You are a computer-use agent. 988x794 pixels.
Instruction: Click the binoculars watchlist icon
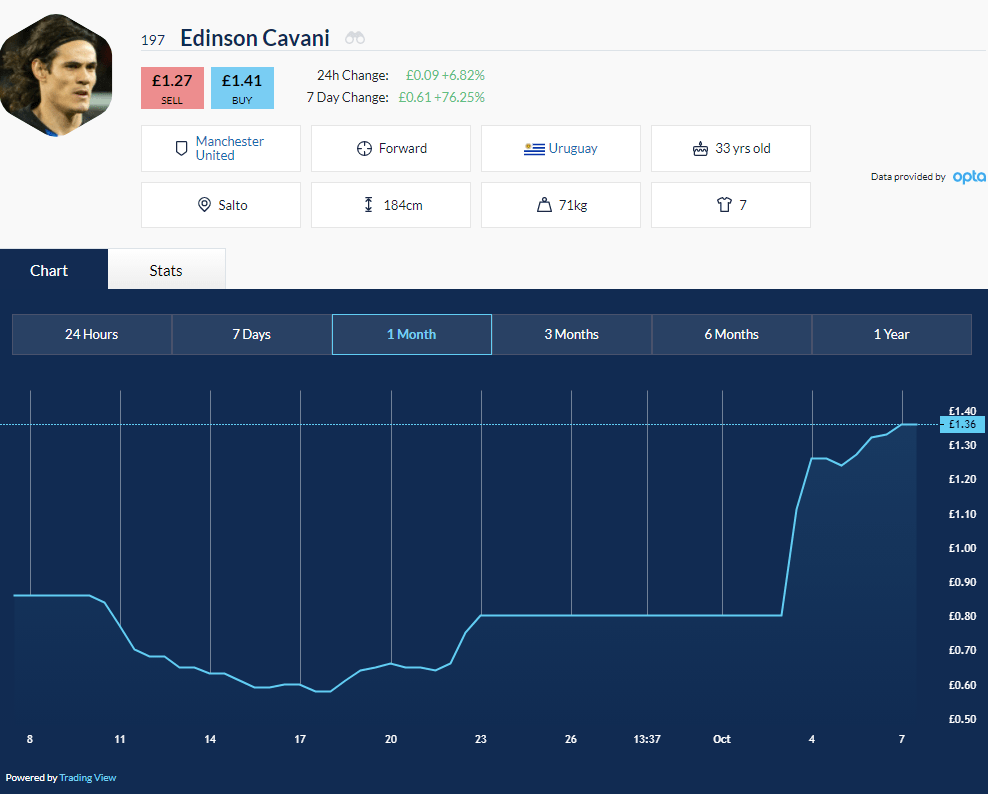coord(355,38)
